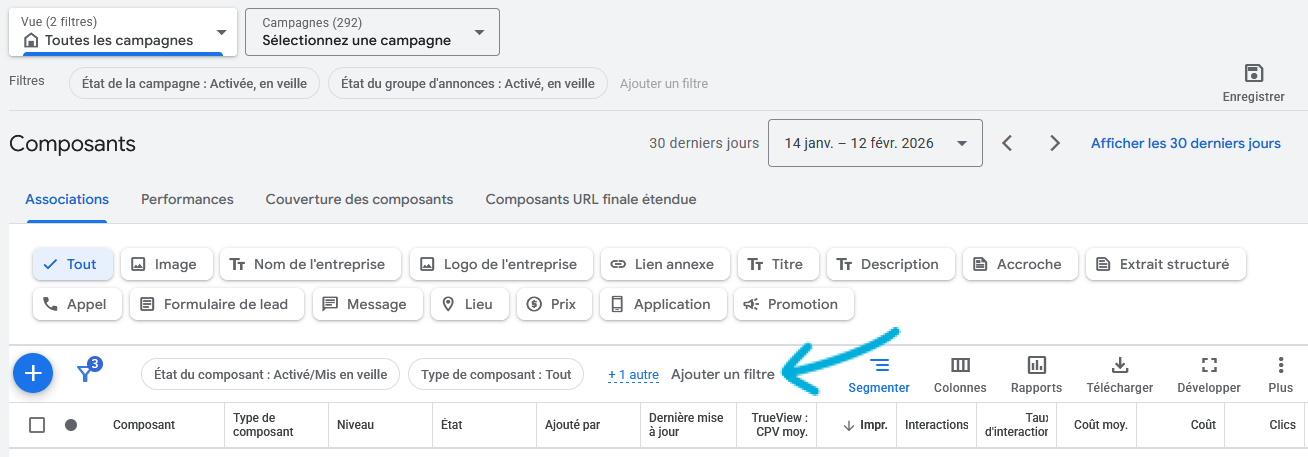Click Afficher les 30 derniers jours link

1185,143
